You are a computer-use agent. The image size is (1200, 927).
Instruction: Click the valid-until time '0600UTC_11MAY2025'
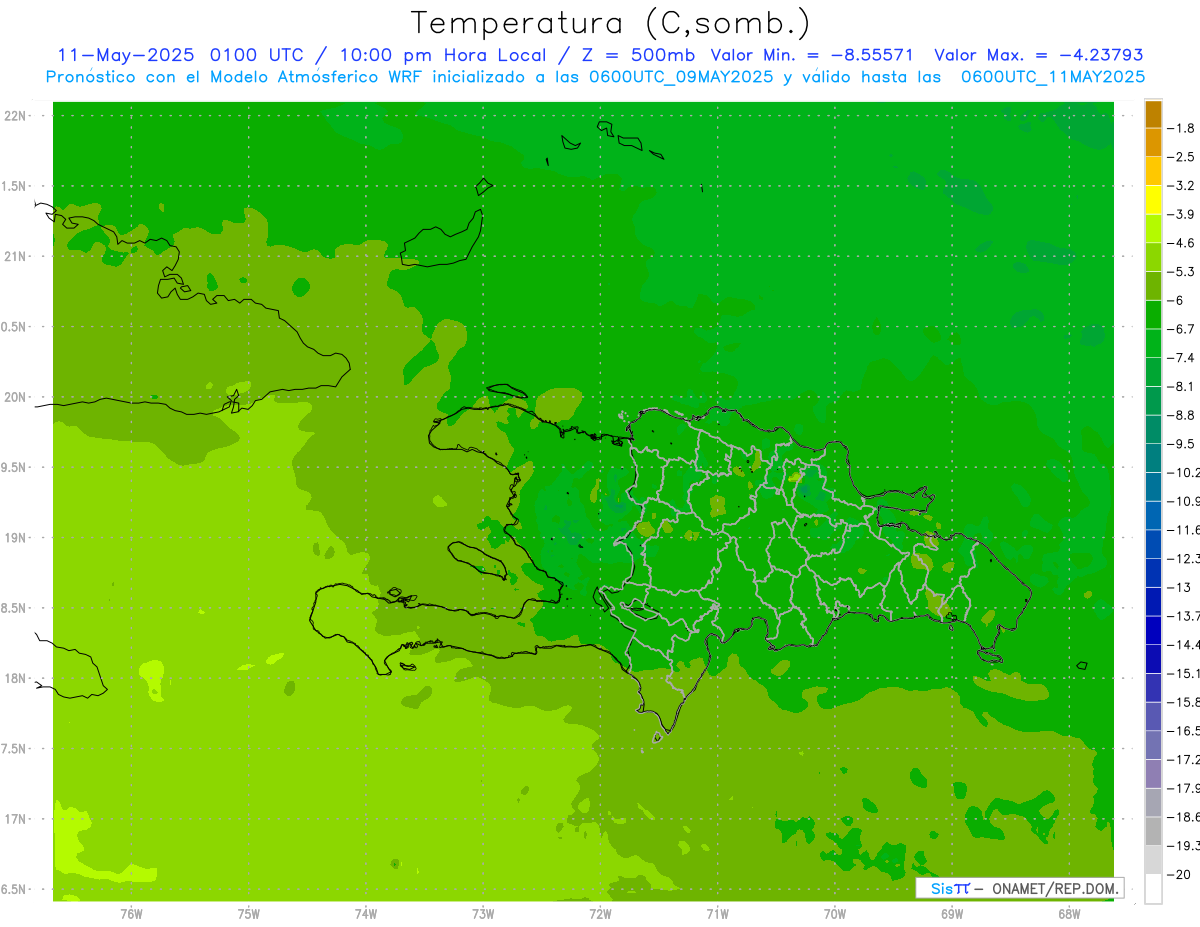point(1053,76)
